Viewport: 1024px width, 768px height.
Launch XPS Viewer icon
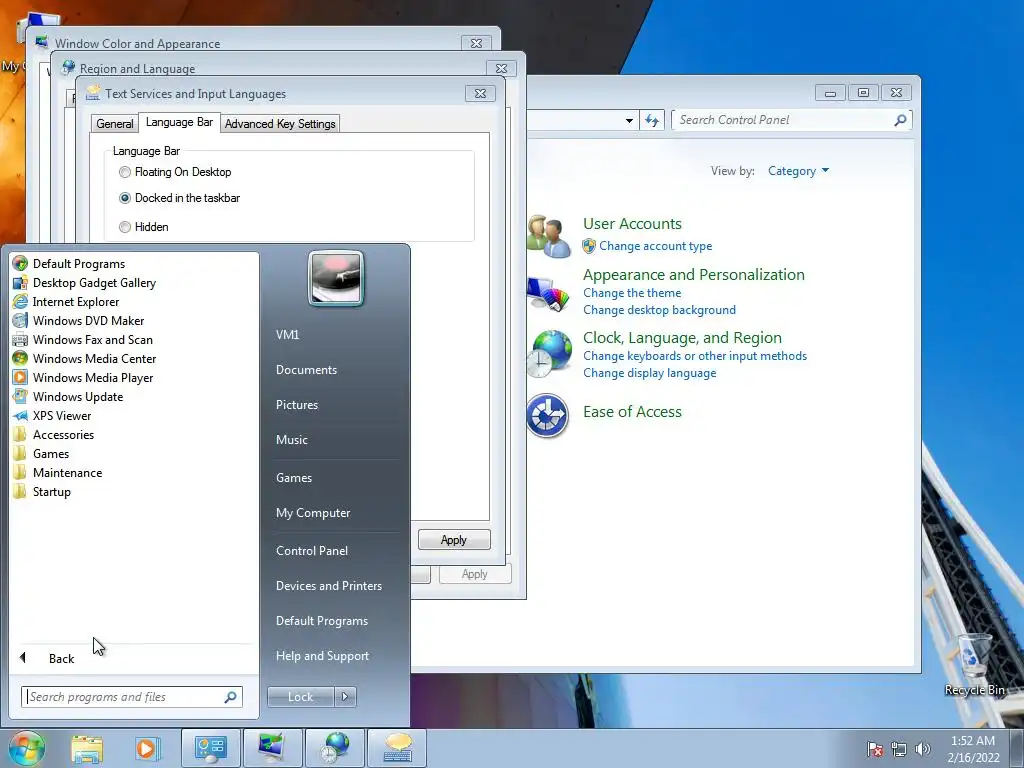click(20, 415)
